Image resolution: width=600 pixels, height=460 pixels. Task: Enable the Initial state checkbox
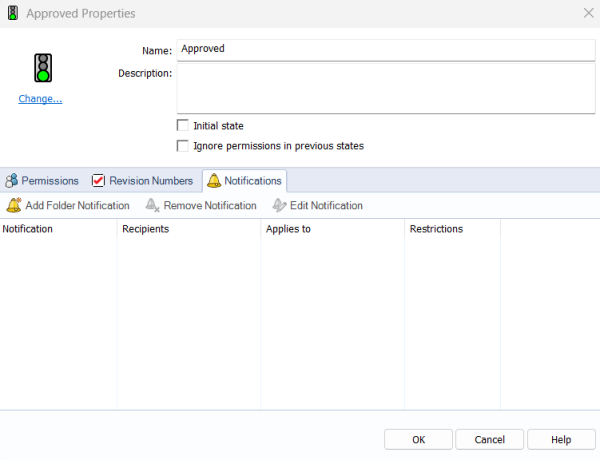click(182, 126)
